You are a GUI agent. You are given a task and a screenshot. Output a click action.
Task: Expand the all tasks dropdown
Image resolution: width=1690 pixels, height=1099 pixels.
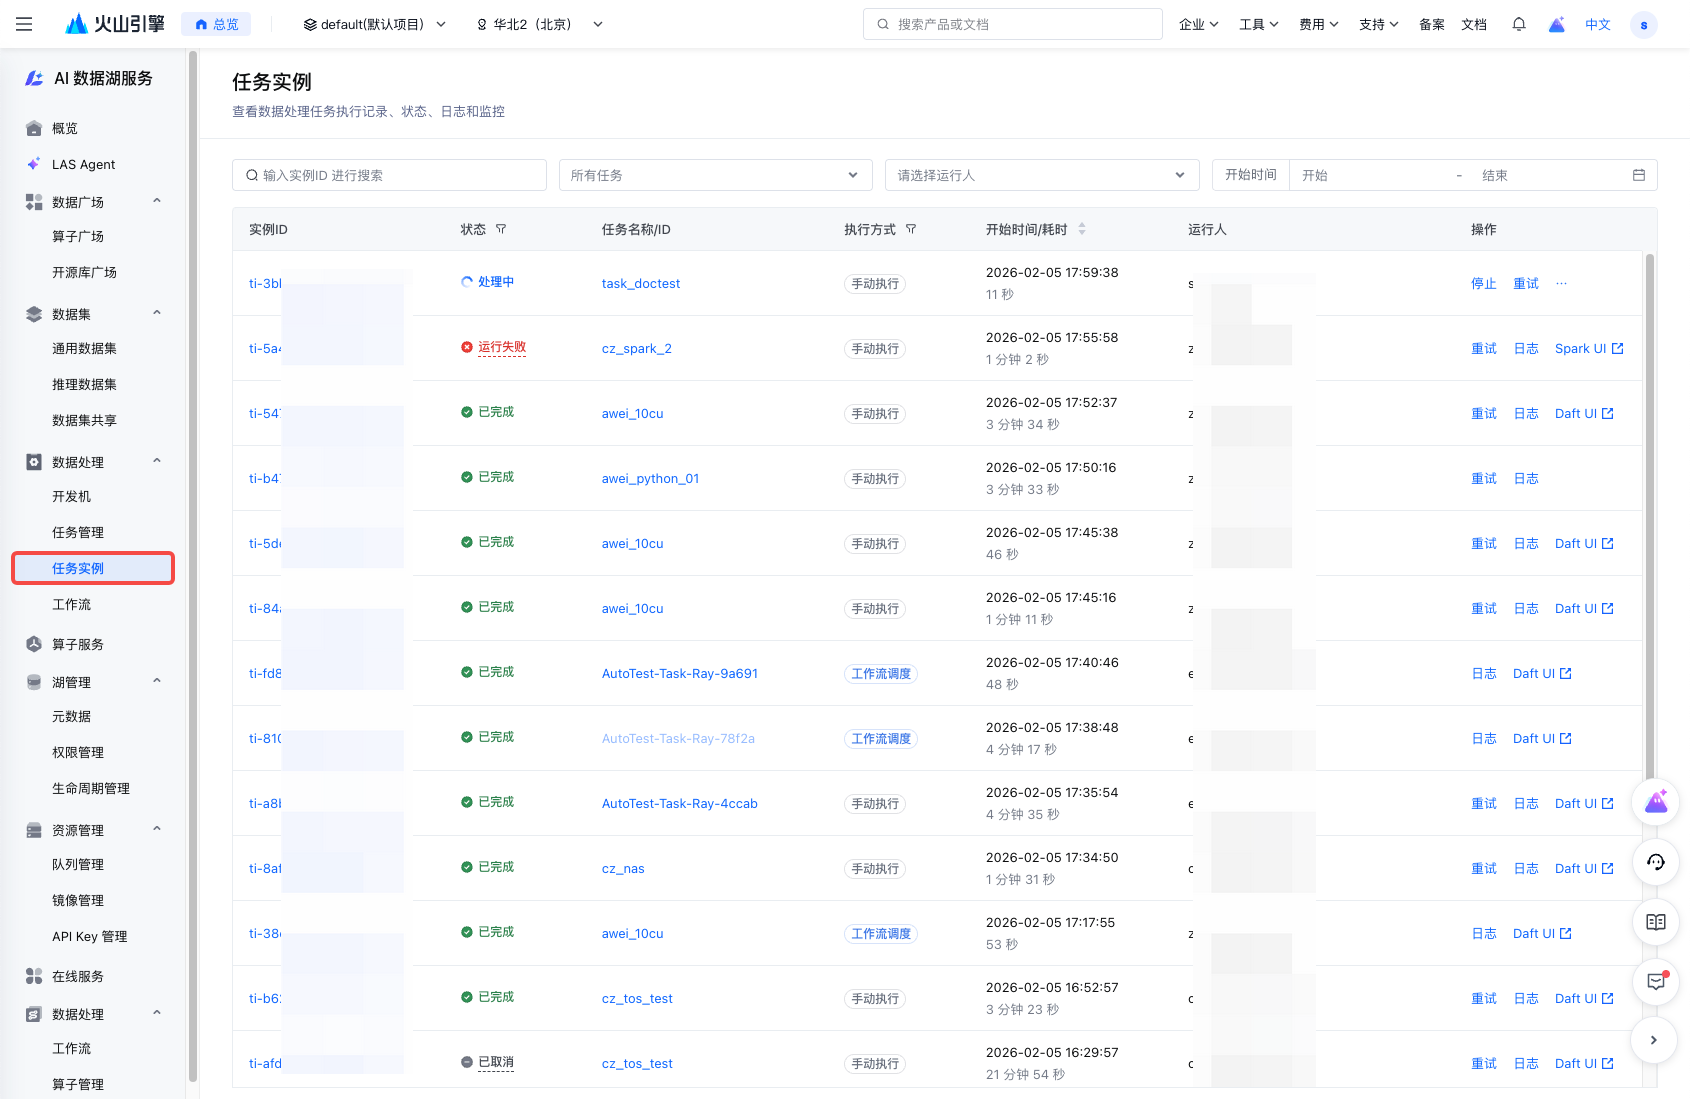pos(715,175)
